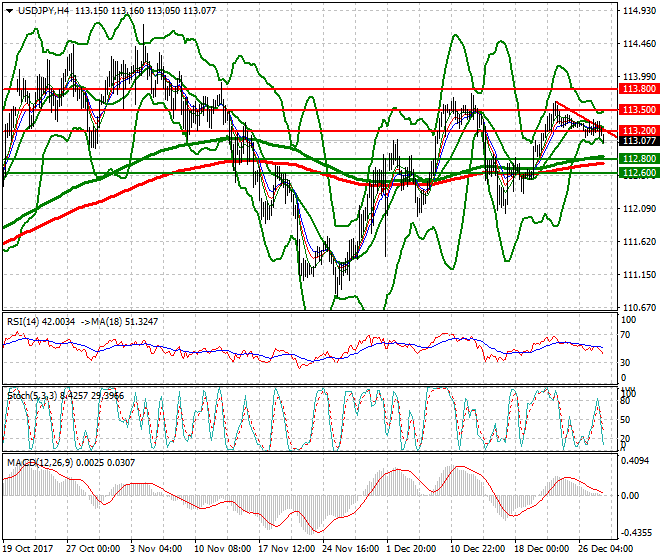Select the green 112.800 support level label
This screenshot has width=660, height=560.
coord(638,159)
